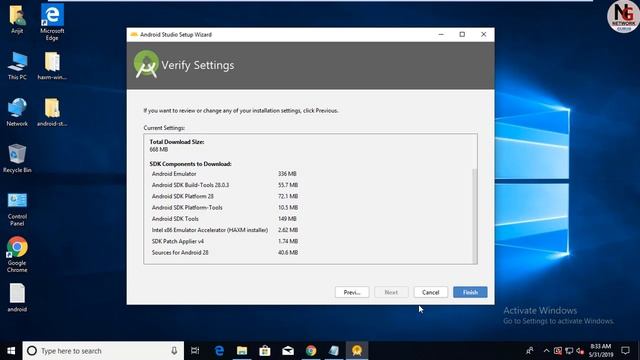640x360 pixels.
Task: Select the Network desktop icon
Action: click(x=17, y=112)
